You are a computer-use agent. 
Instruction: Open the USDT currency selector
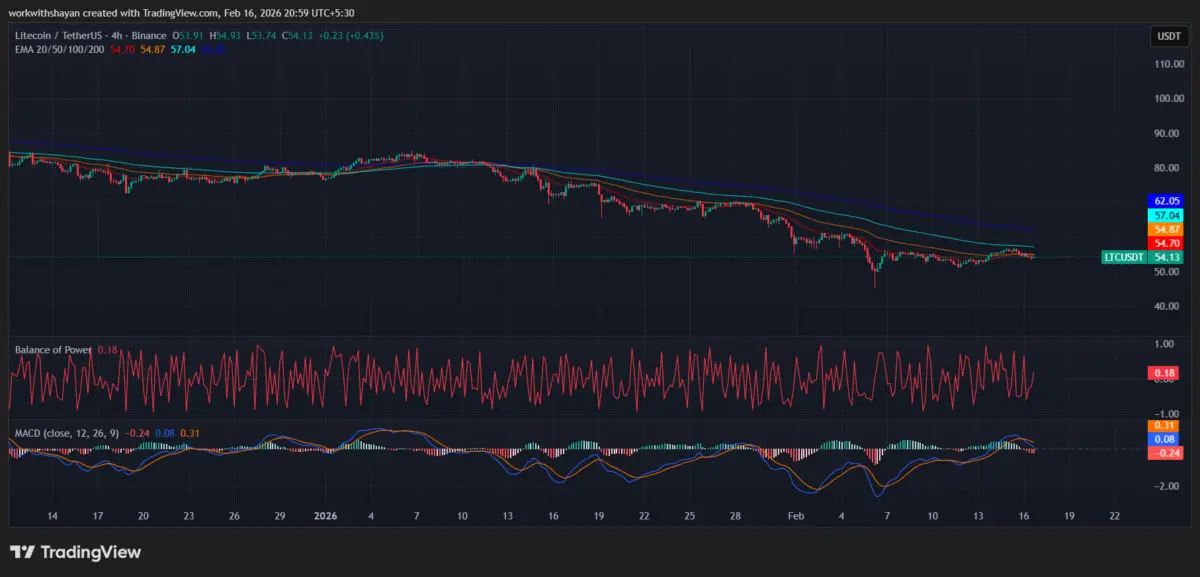(x=1167, y=38)
